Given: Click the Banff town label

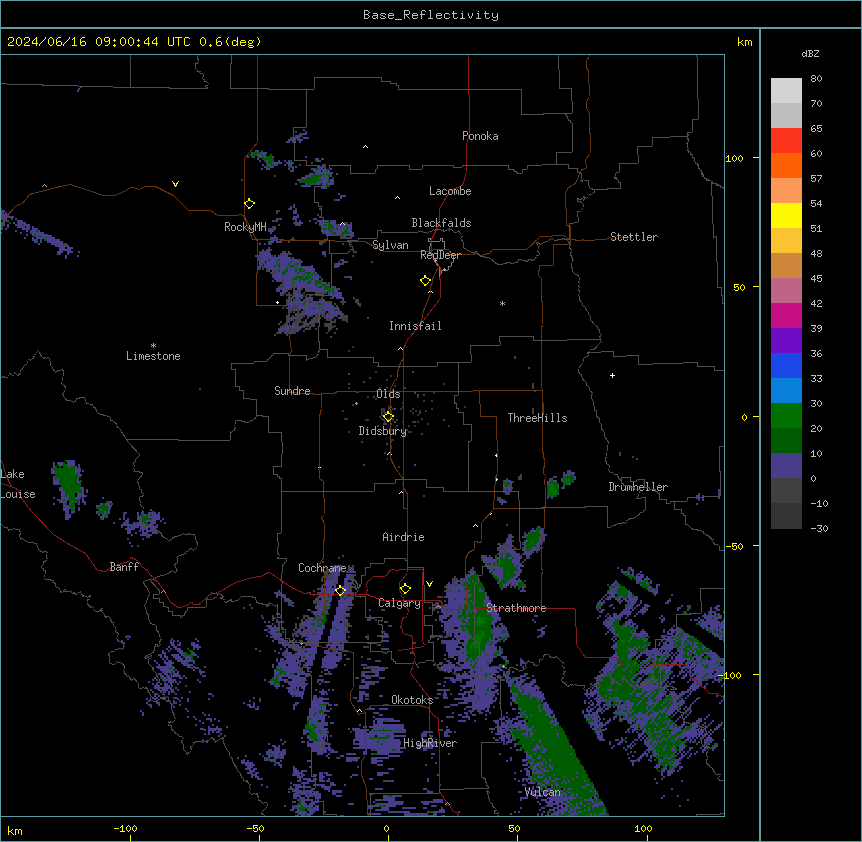Looking at the screenshot, I should [124, 567].
